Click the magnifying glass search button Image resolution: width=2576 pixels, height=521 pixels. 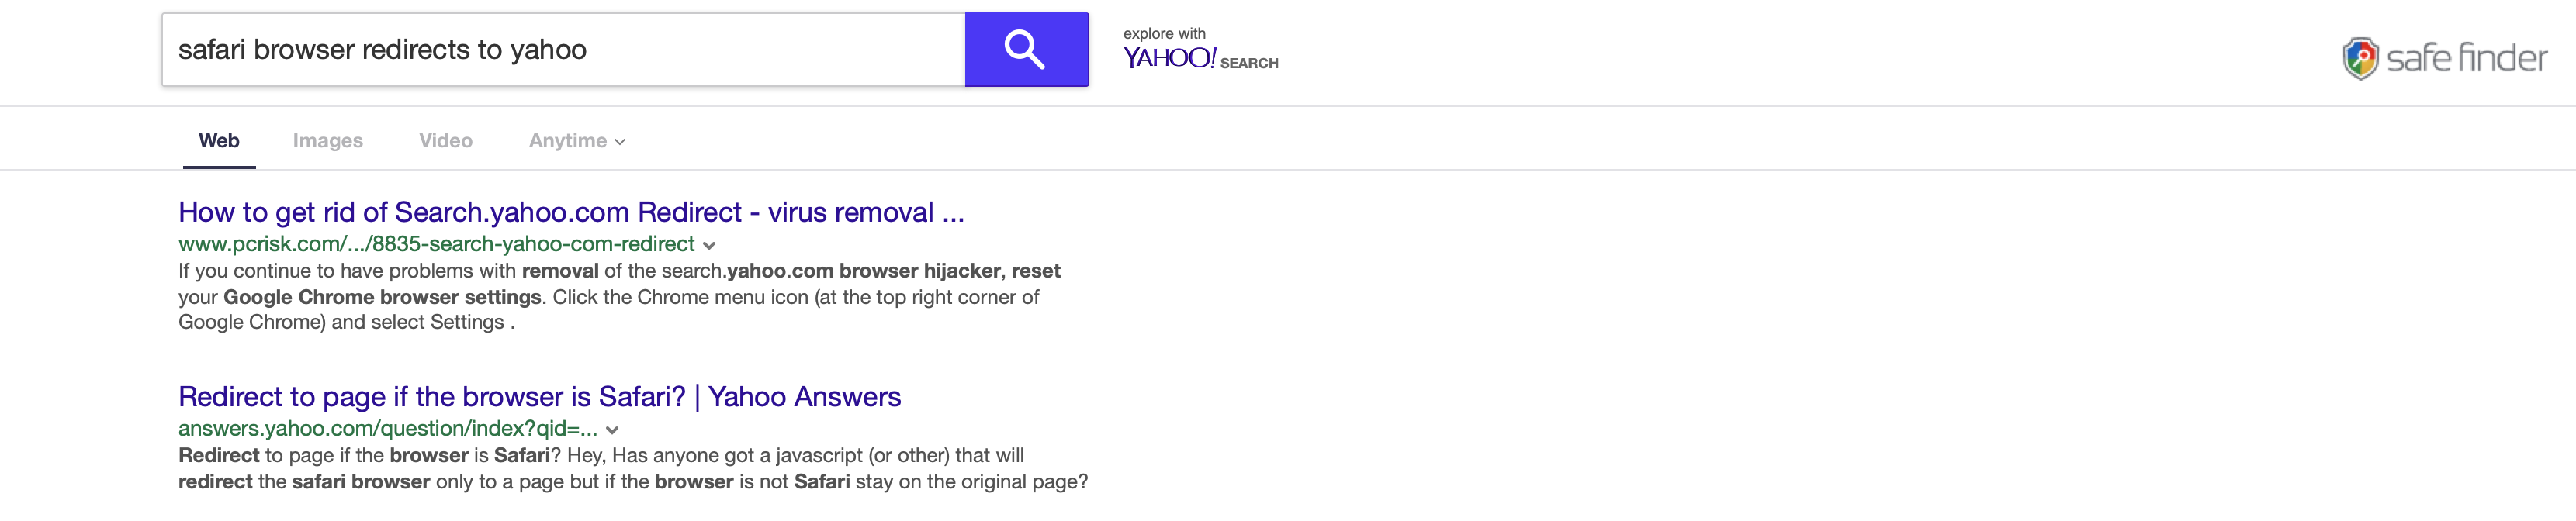click(1026, 50)
